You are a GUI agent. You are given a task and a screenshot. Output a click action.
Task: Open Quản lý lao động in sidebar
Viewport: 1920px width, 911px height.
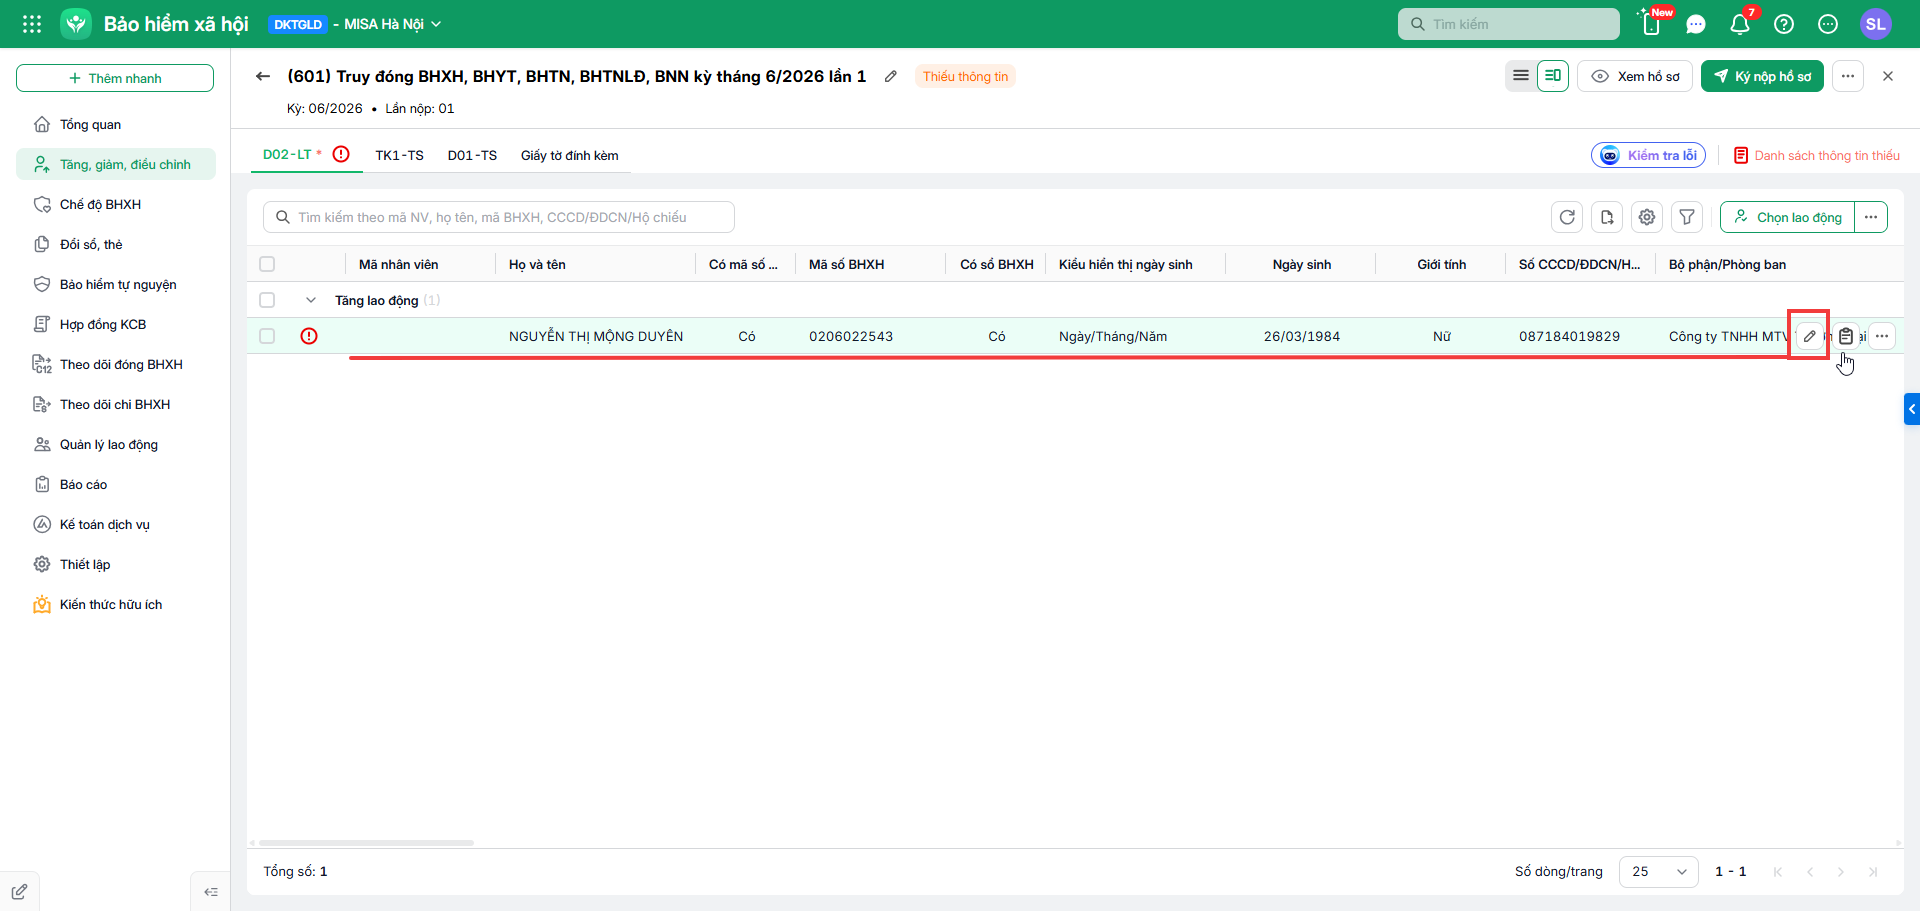[x=116, y=444]
